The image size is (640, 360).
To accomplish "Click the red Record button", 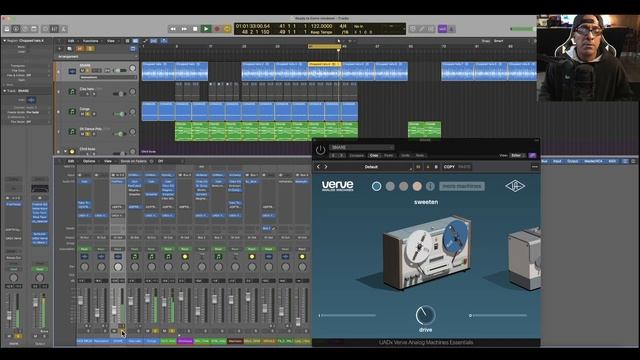I will [217, 29].
